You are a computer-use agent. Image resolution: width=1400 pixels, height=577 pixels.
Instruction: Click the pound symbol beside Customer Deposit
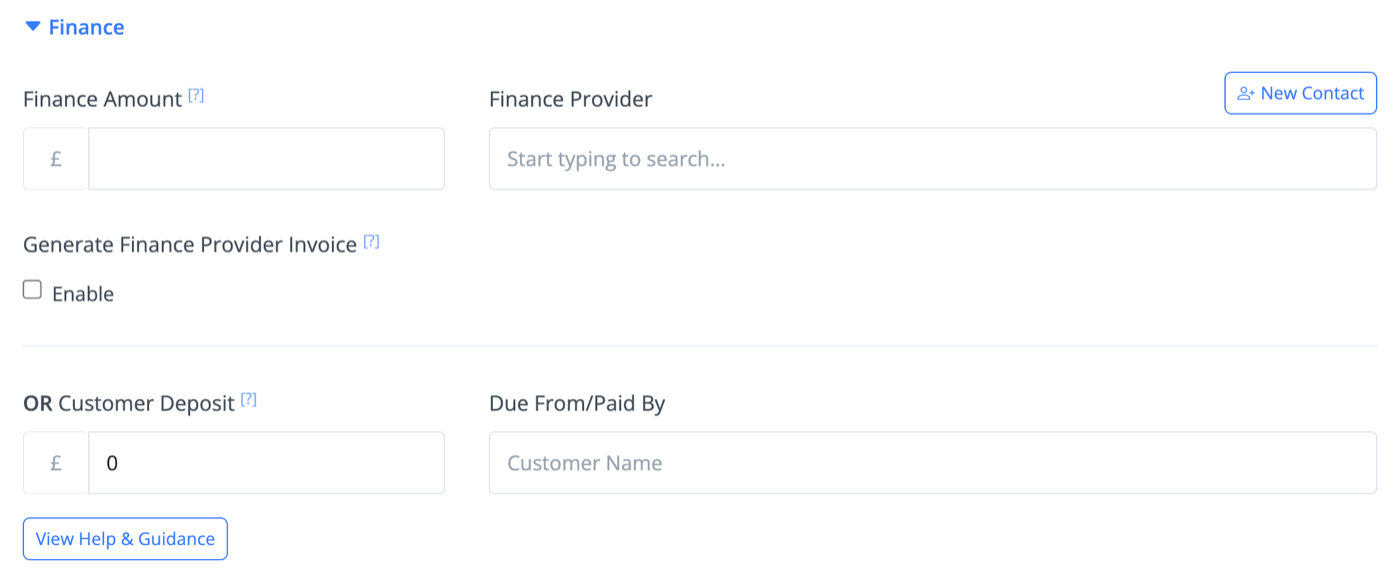pyautogui.click(x=56, y=463)
